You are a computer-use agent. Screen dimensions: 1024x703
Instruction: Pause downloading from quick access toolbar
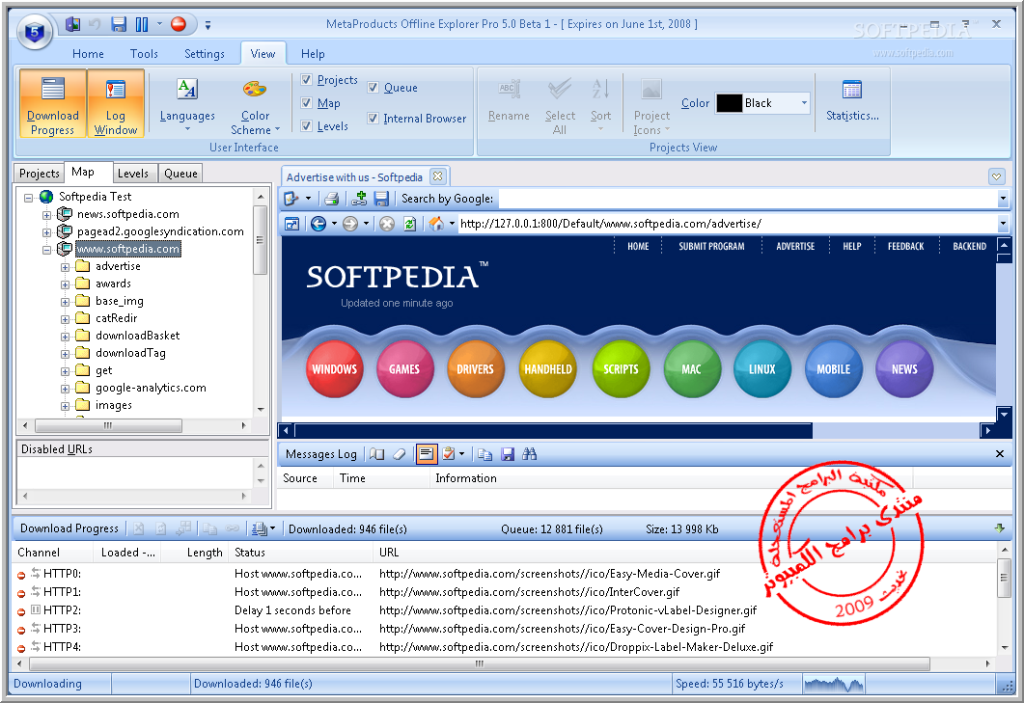[x=142, y=24]
